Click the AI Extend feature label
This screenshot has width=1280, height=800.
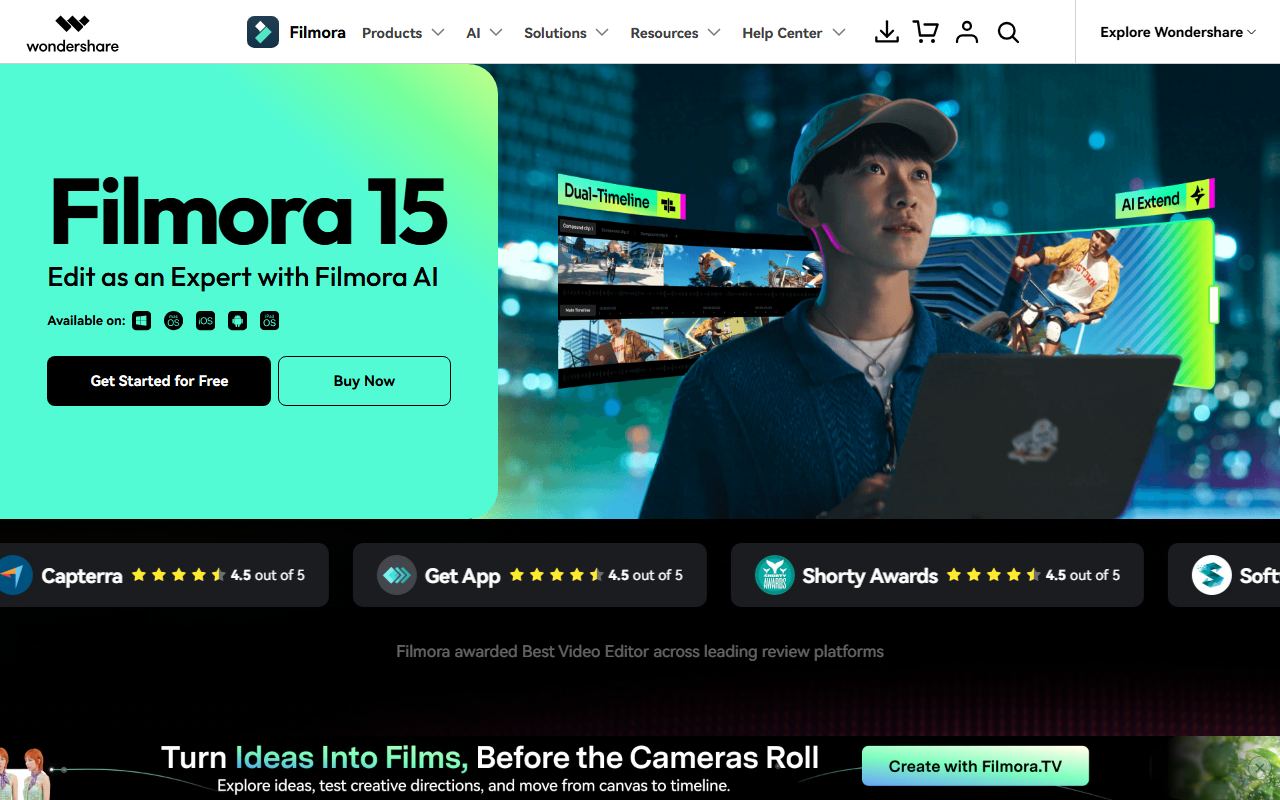click(1164, 199)
